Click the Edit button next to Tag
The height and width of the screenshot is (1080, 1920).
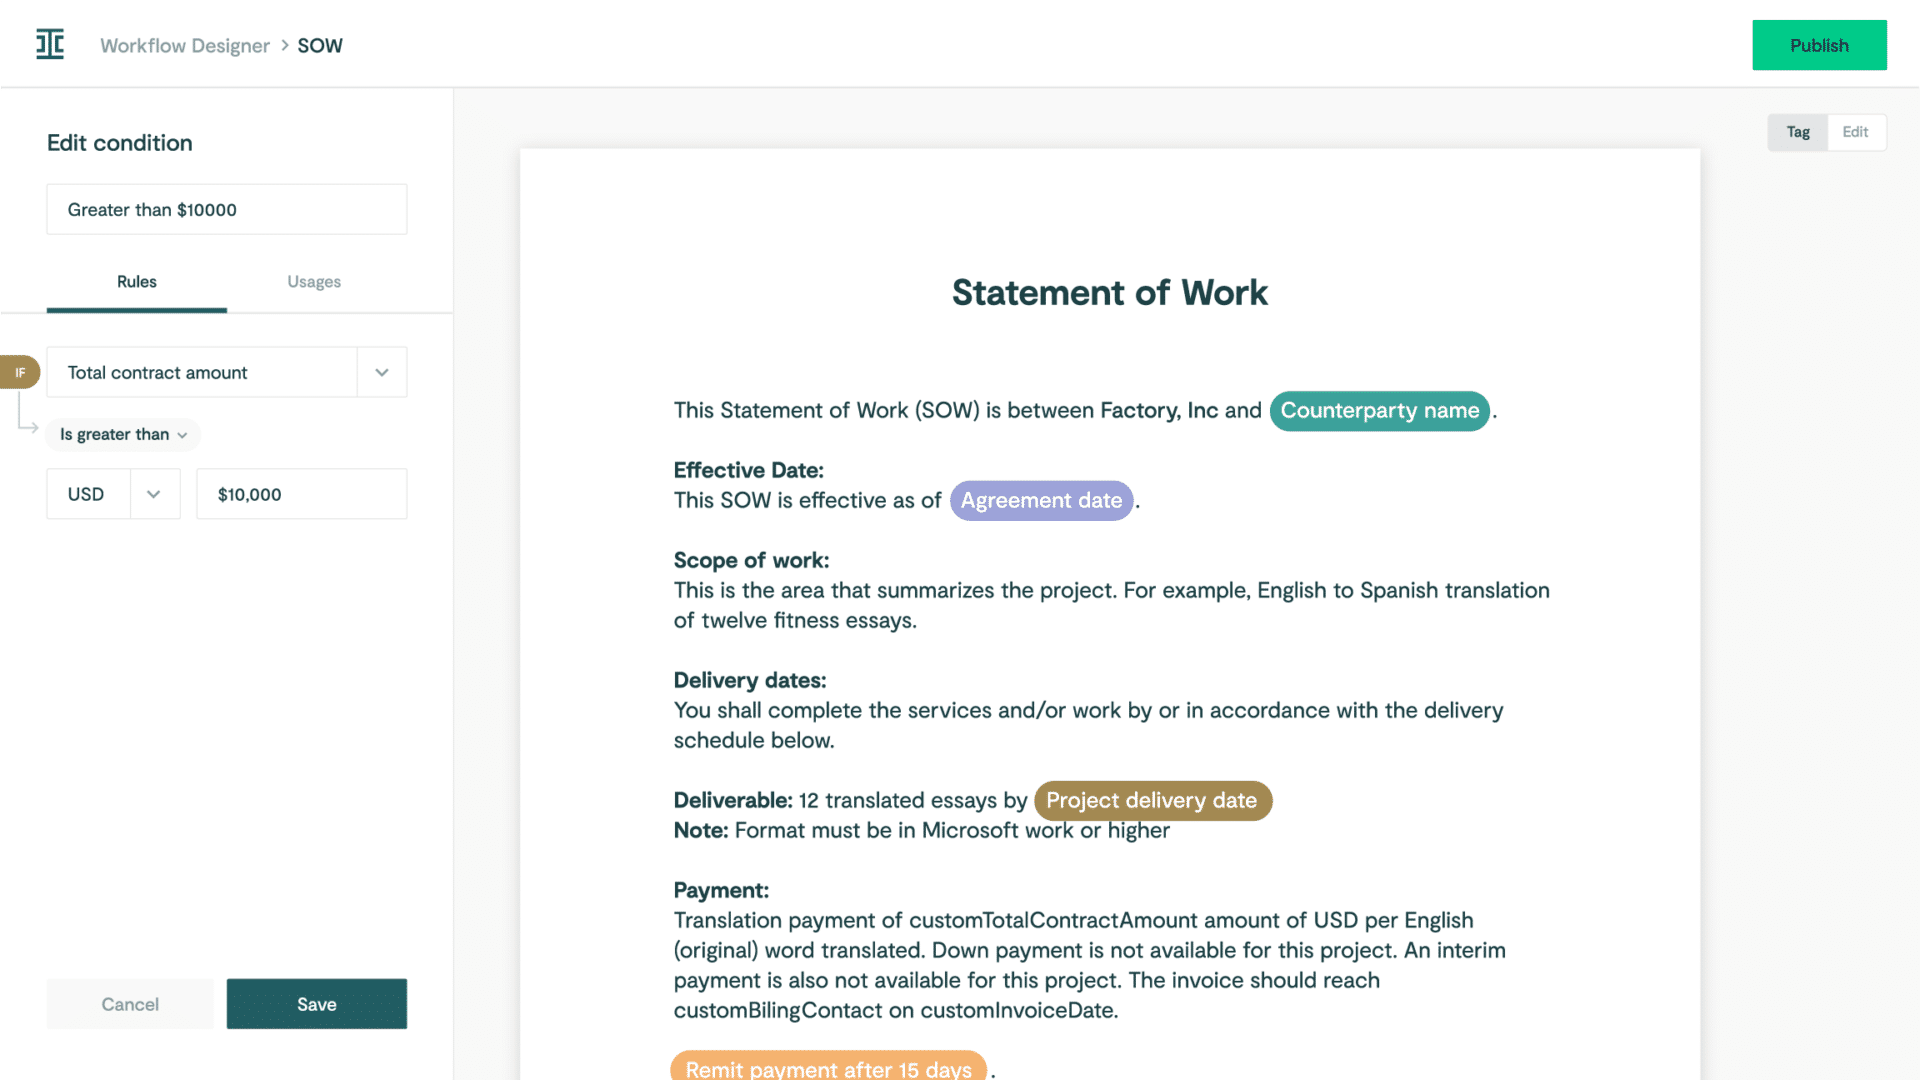1855,132
